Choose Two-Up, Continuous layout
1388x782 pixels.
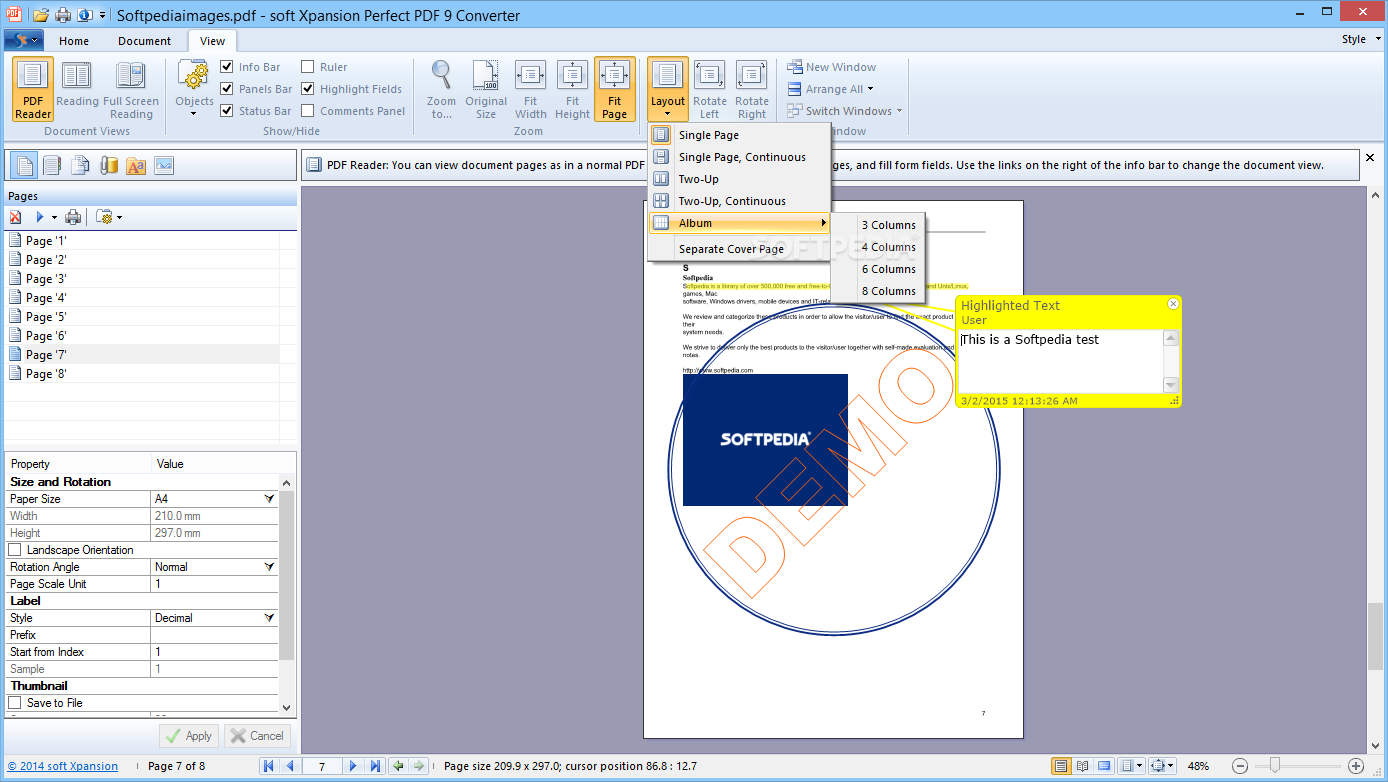pyautogui.click(x=739, y=201)
